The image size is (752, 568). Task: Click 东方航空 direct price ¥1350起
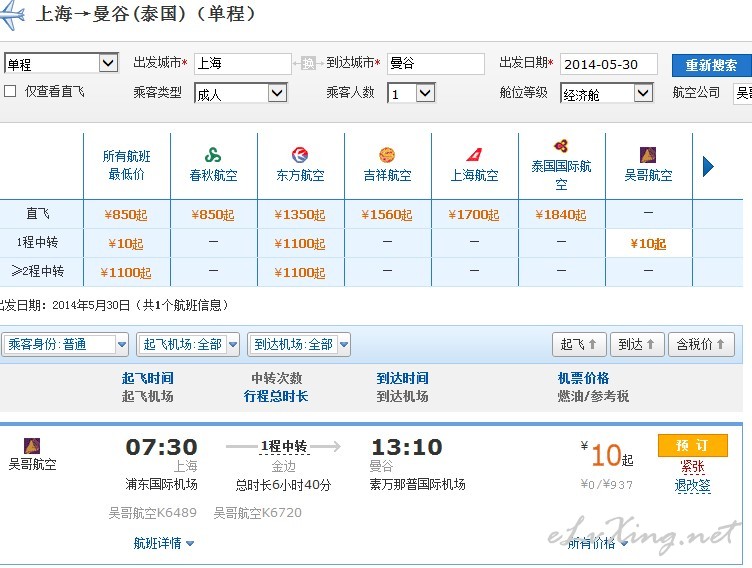pos(300,214)
